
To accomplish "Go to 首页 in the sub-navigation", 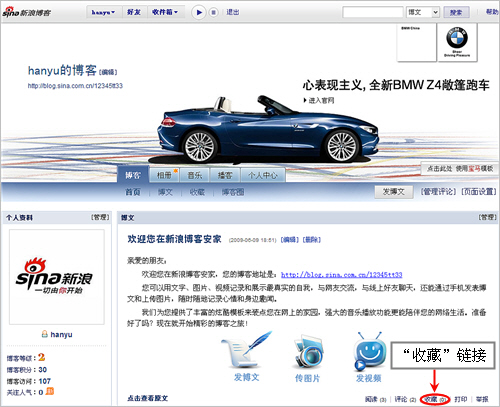I will coord(132,192).
